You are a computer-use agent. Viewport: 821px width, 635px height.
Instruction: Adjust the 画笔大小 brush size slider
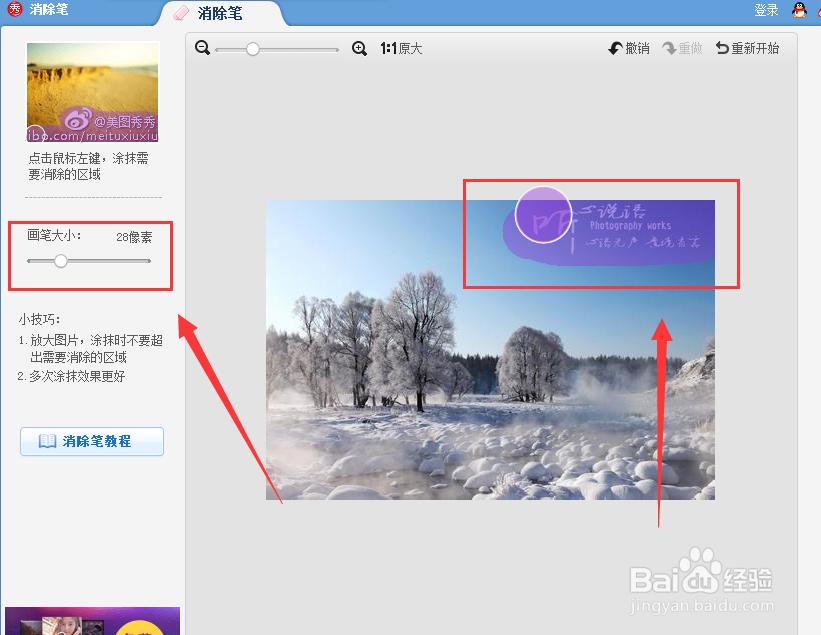point(60,261)
